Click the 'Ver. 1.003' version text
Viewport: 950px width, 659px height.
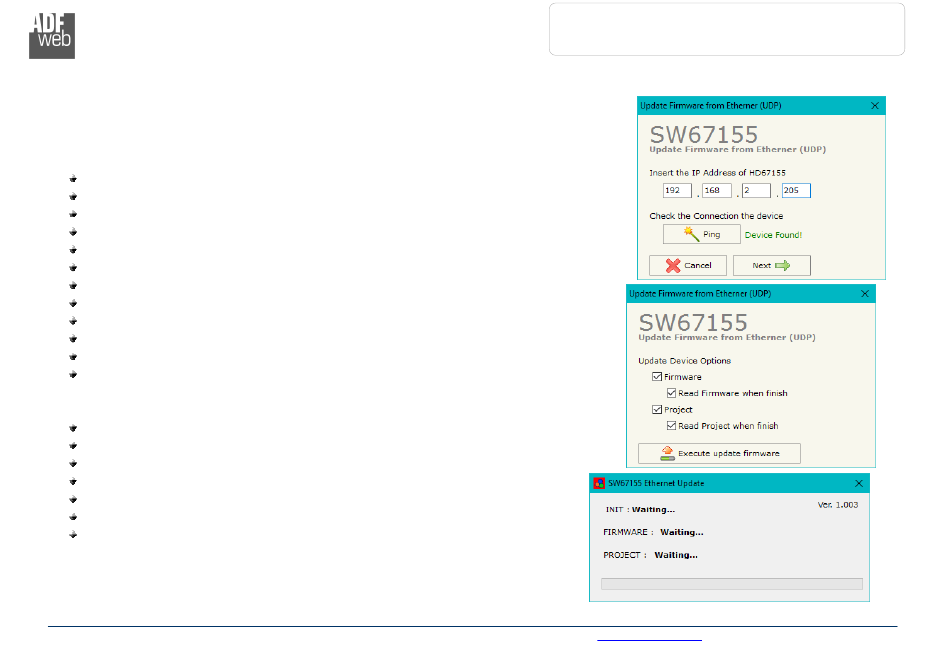(x=838, y=505)
